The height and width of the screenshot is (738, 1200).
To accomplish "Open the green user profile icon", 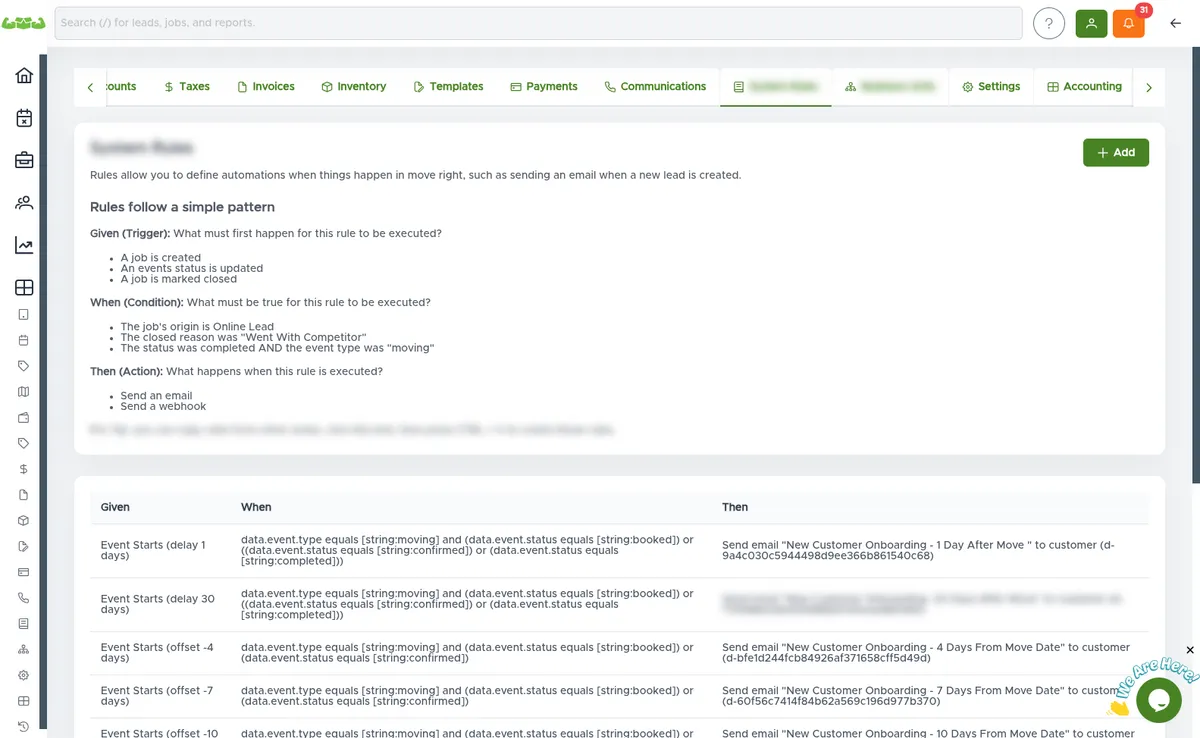I will (1090, 22).
